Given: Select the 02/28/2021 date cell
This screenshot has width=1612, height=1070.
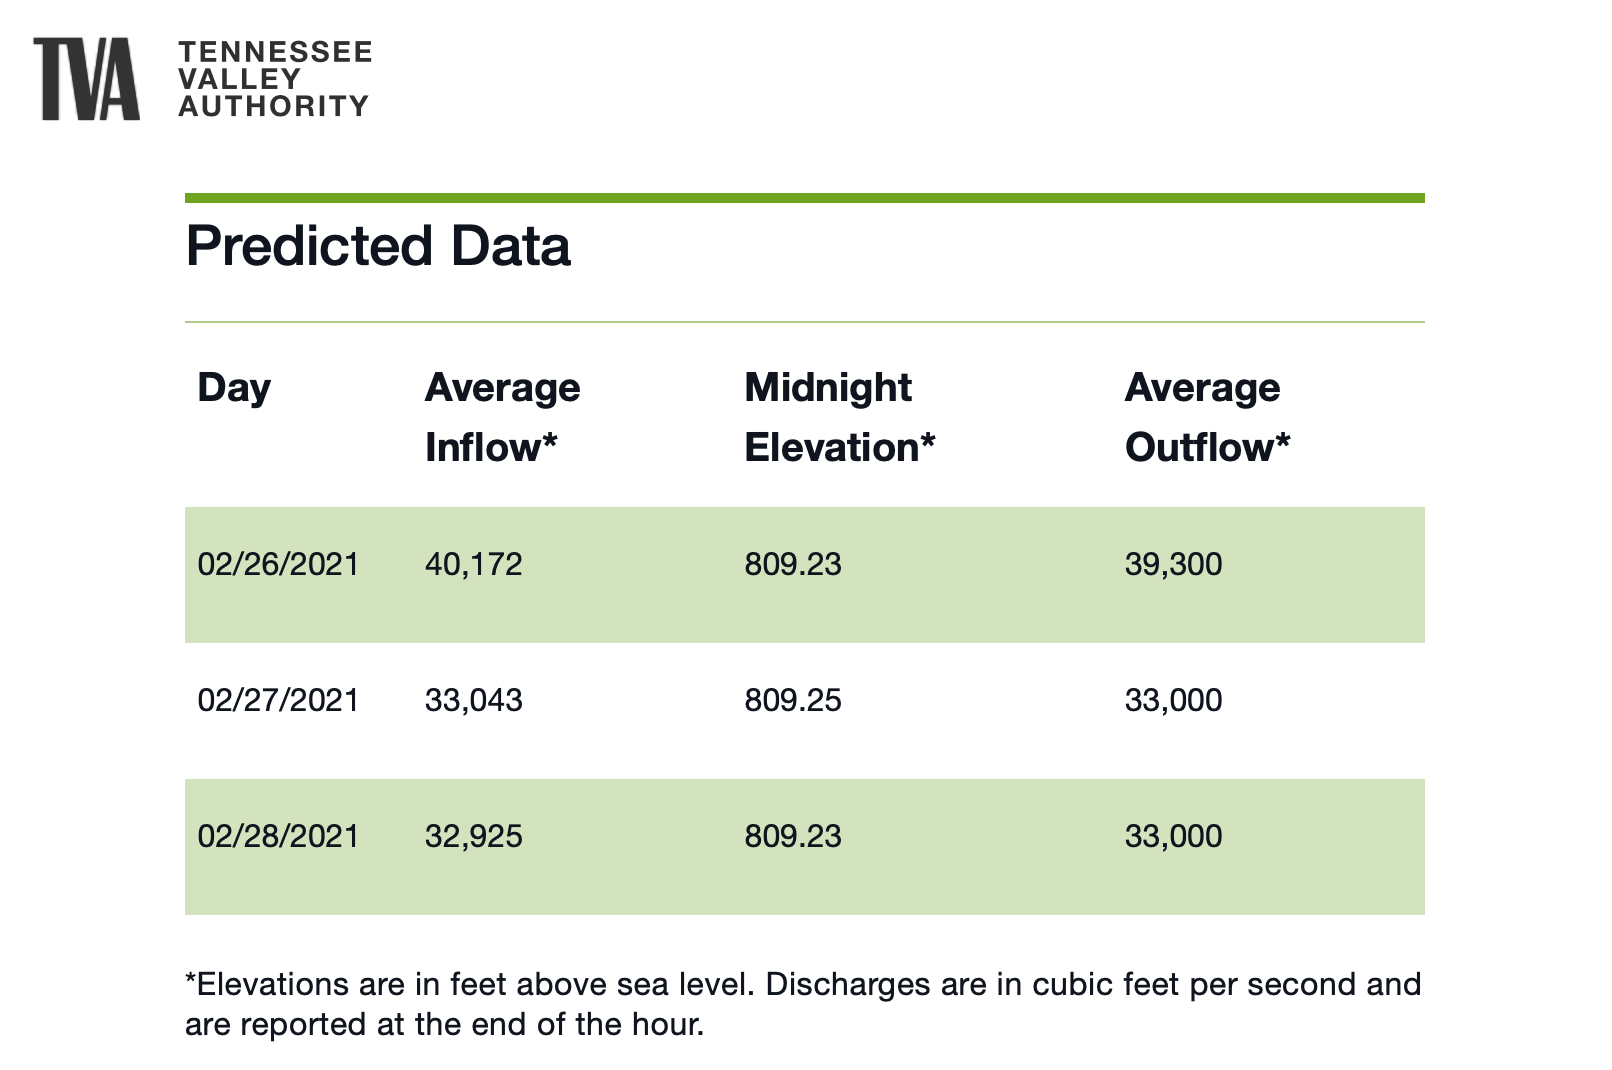Looking at the screenshot, I should coord(278,837).
